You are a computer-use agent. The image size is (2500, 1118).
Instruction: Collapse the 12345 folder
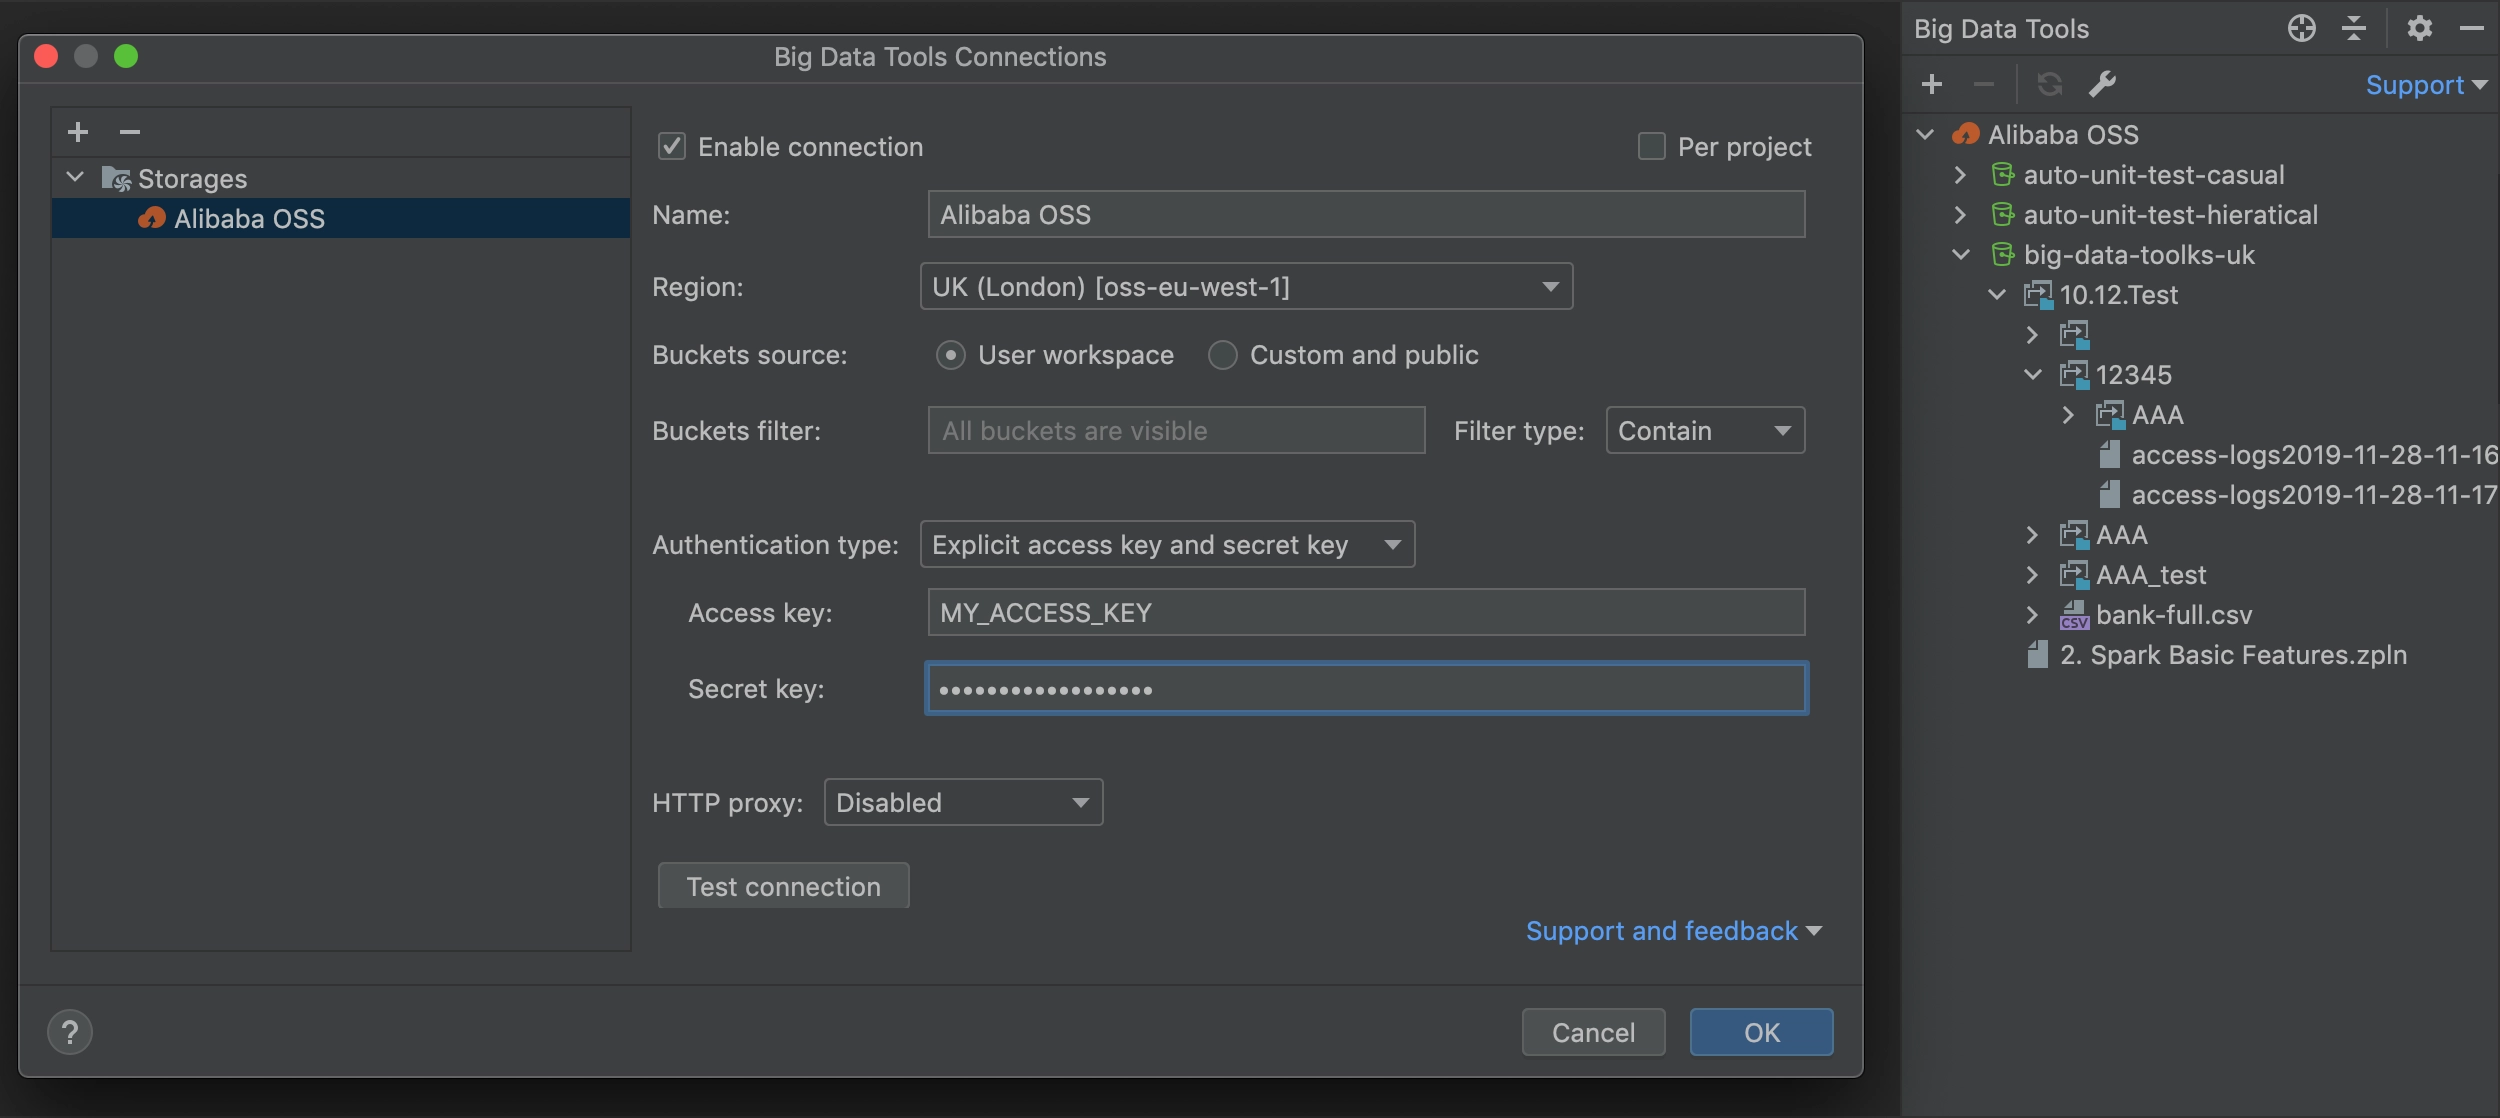[2033, 375]
